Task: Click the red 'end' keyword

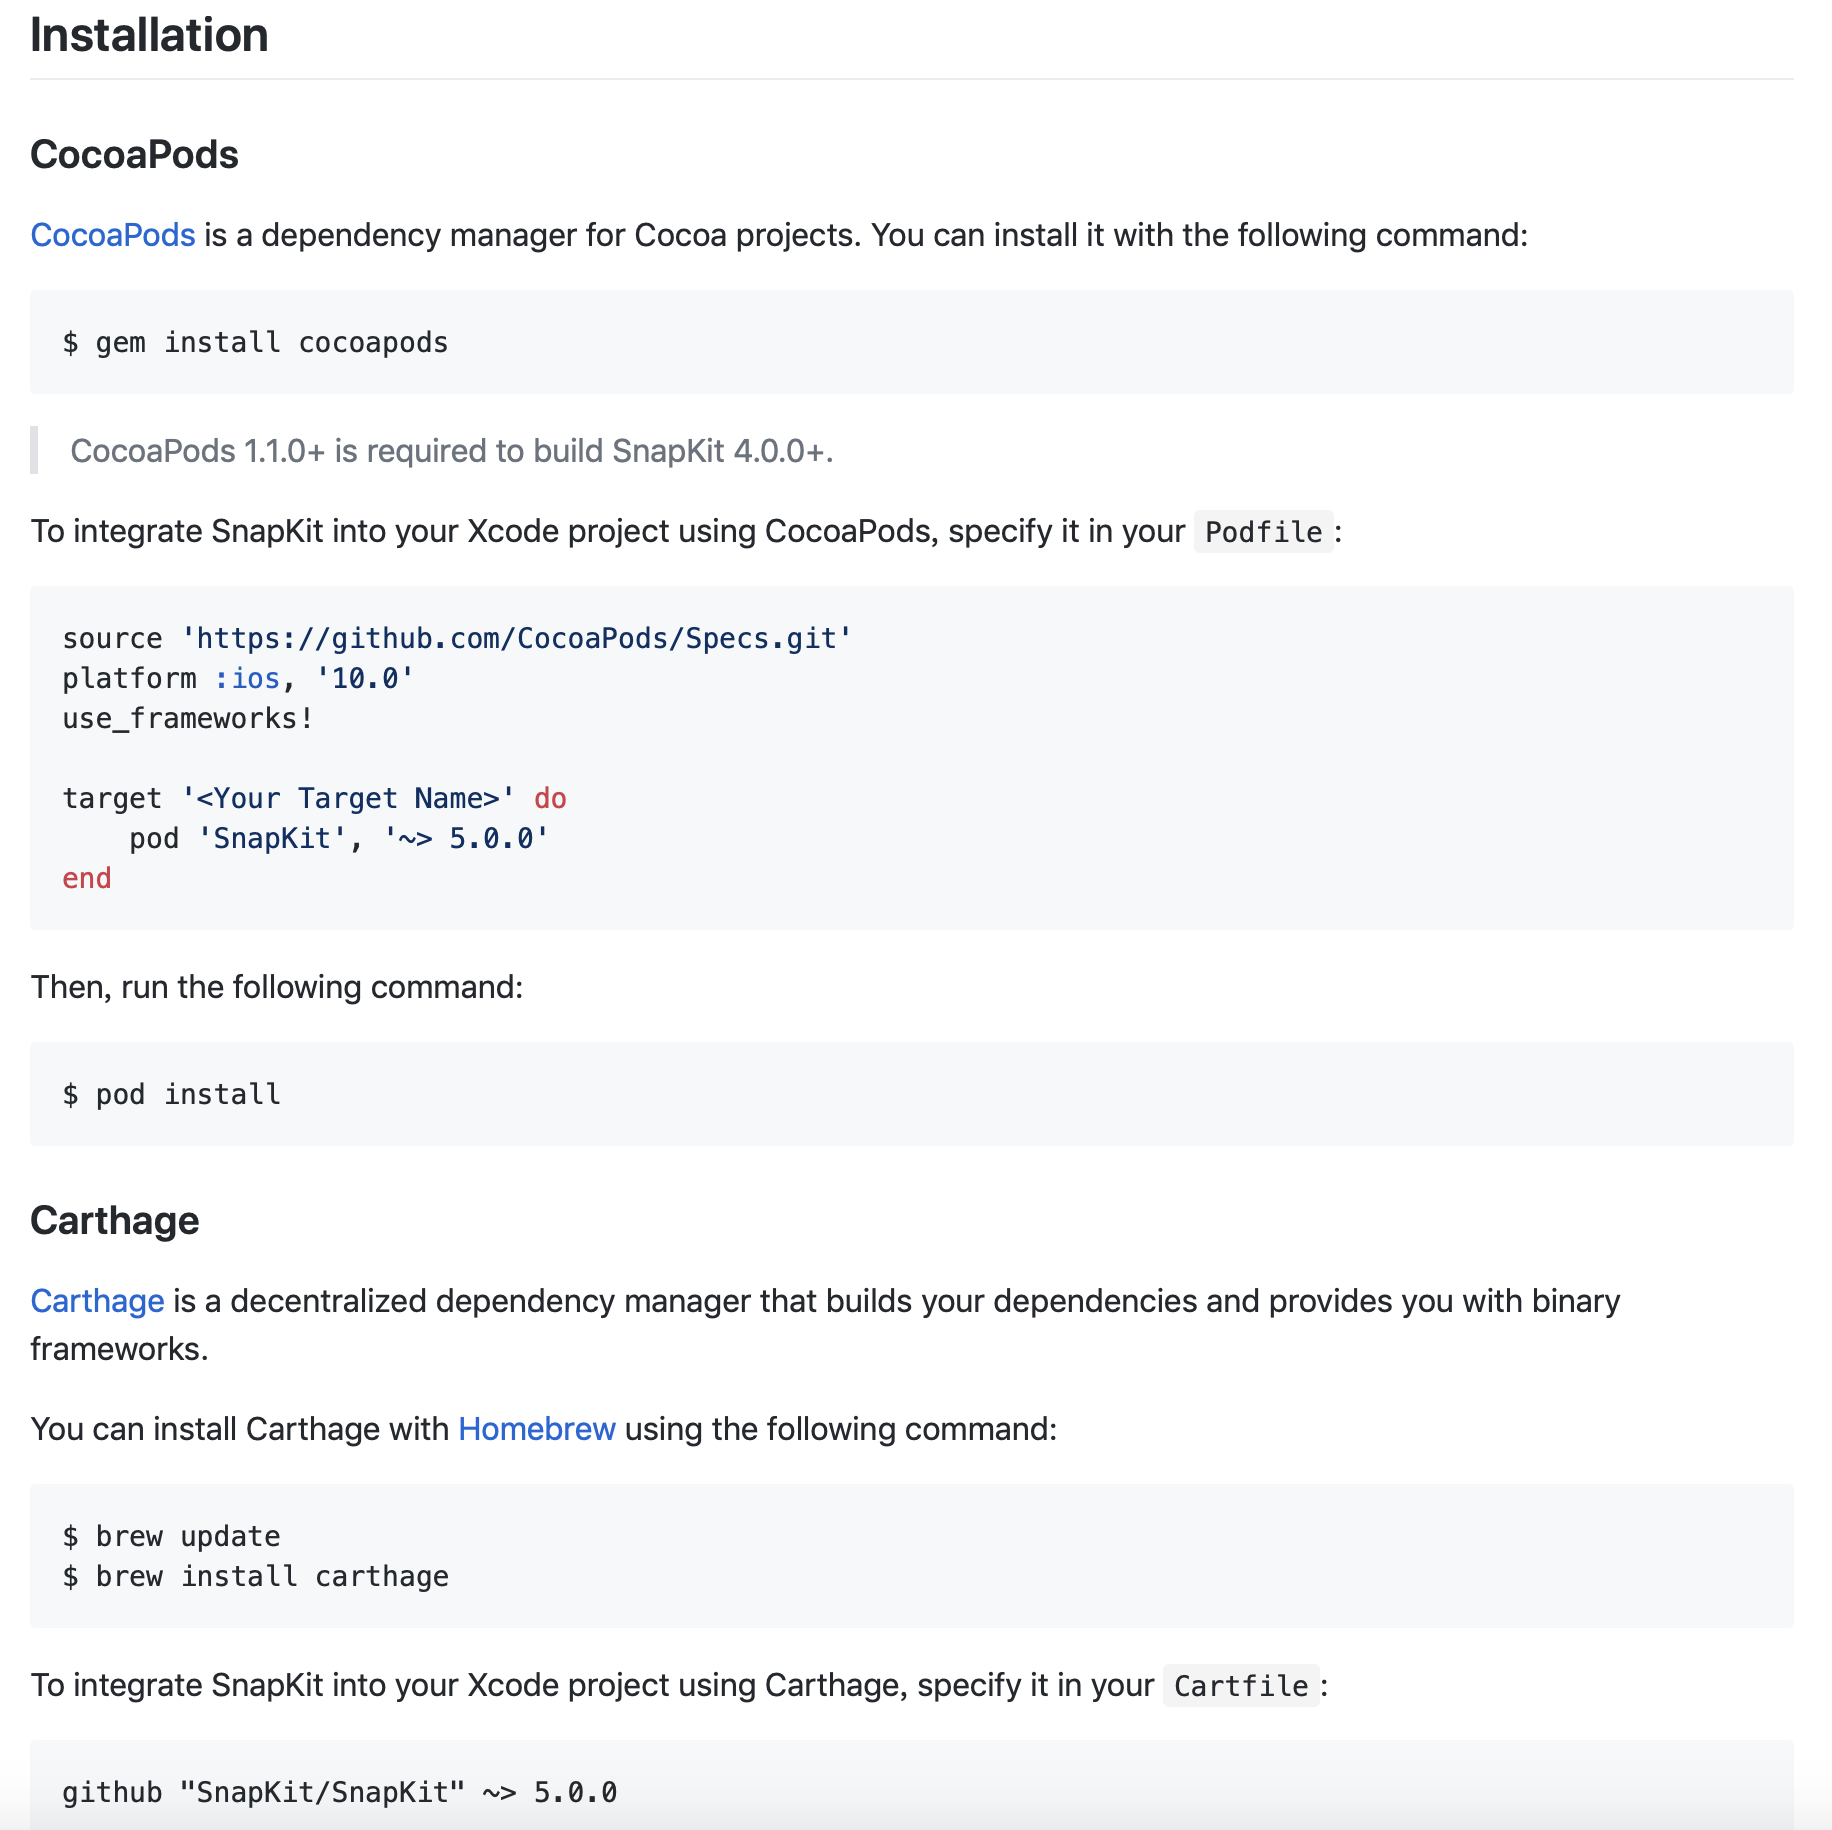Action: click(87, 878)
